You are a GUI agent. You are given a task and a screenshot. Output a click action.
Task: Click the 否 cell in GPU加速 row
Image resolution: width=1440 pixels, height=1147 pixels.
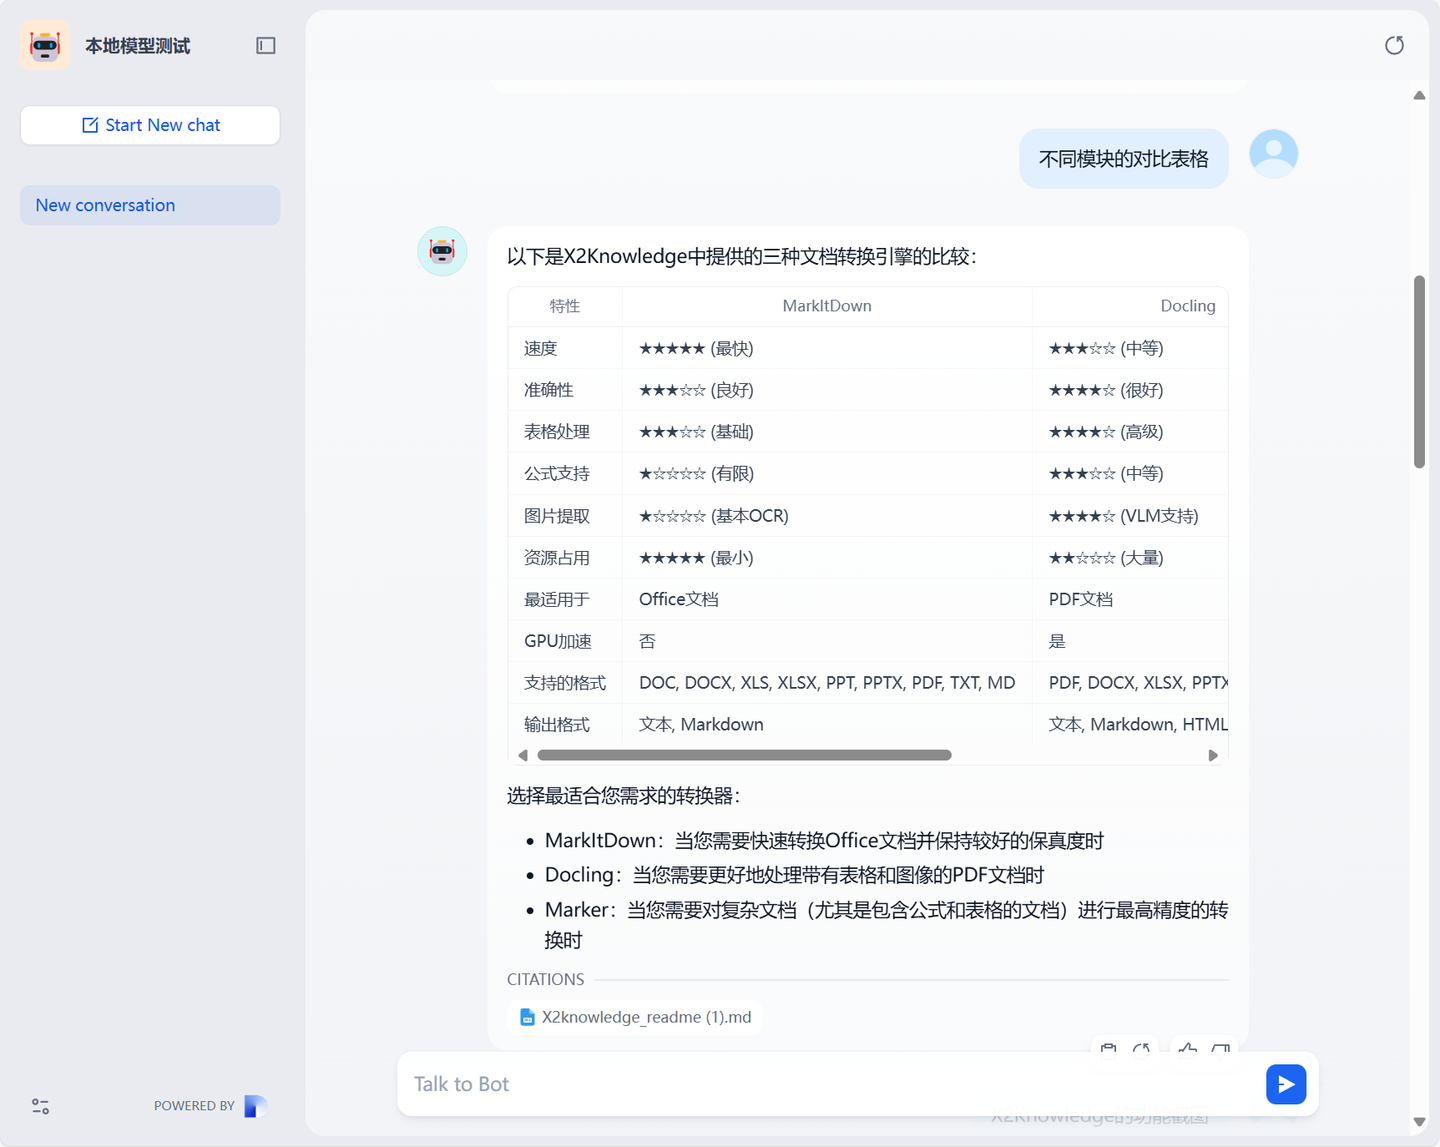pos(648,641)
